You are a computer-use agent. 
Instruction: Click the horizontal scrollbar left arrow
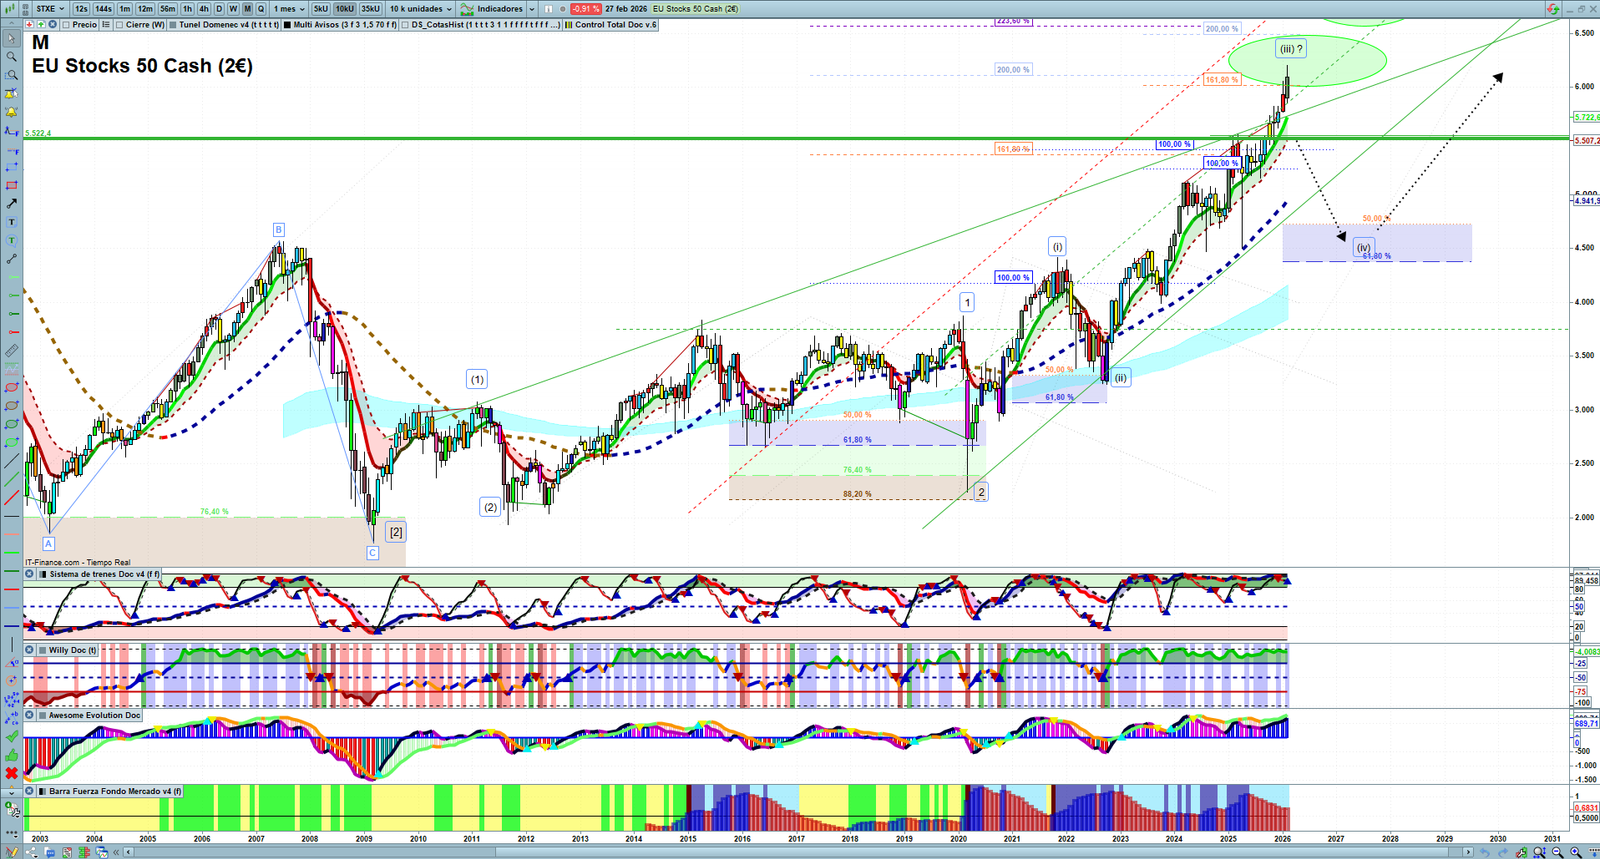click(128, 852)
